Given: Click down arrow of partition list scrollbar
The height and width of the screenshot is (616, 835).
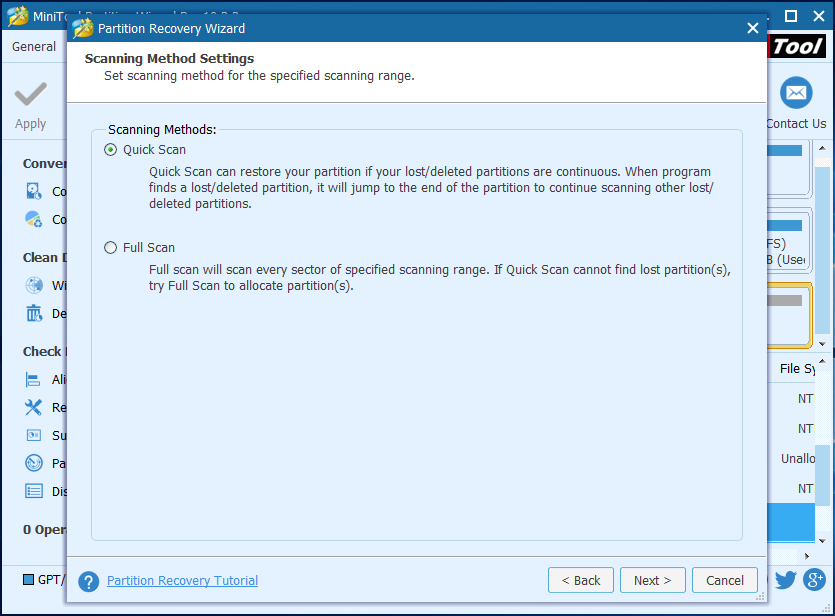Looking at the screenshot, I should tap(822, 541).
